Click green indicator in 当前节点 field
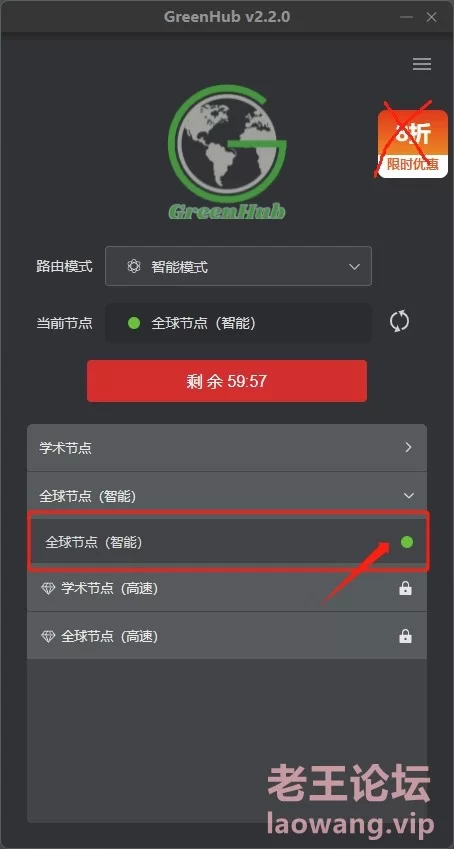The height and width of the screenshot is (849, 454). 134,323
